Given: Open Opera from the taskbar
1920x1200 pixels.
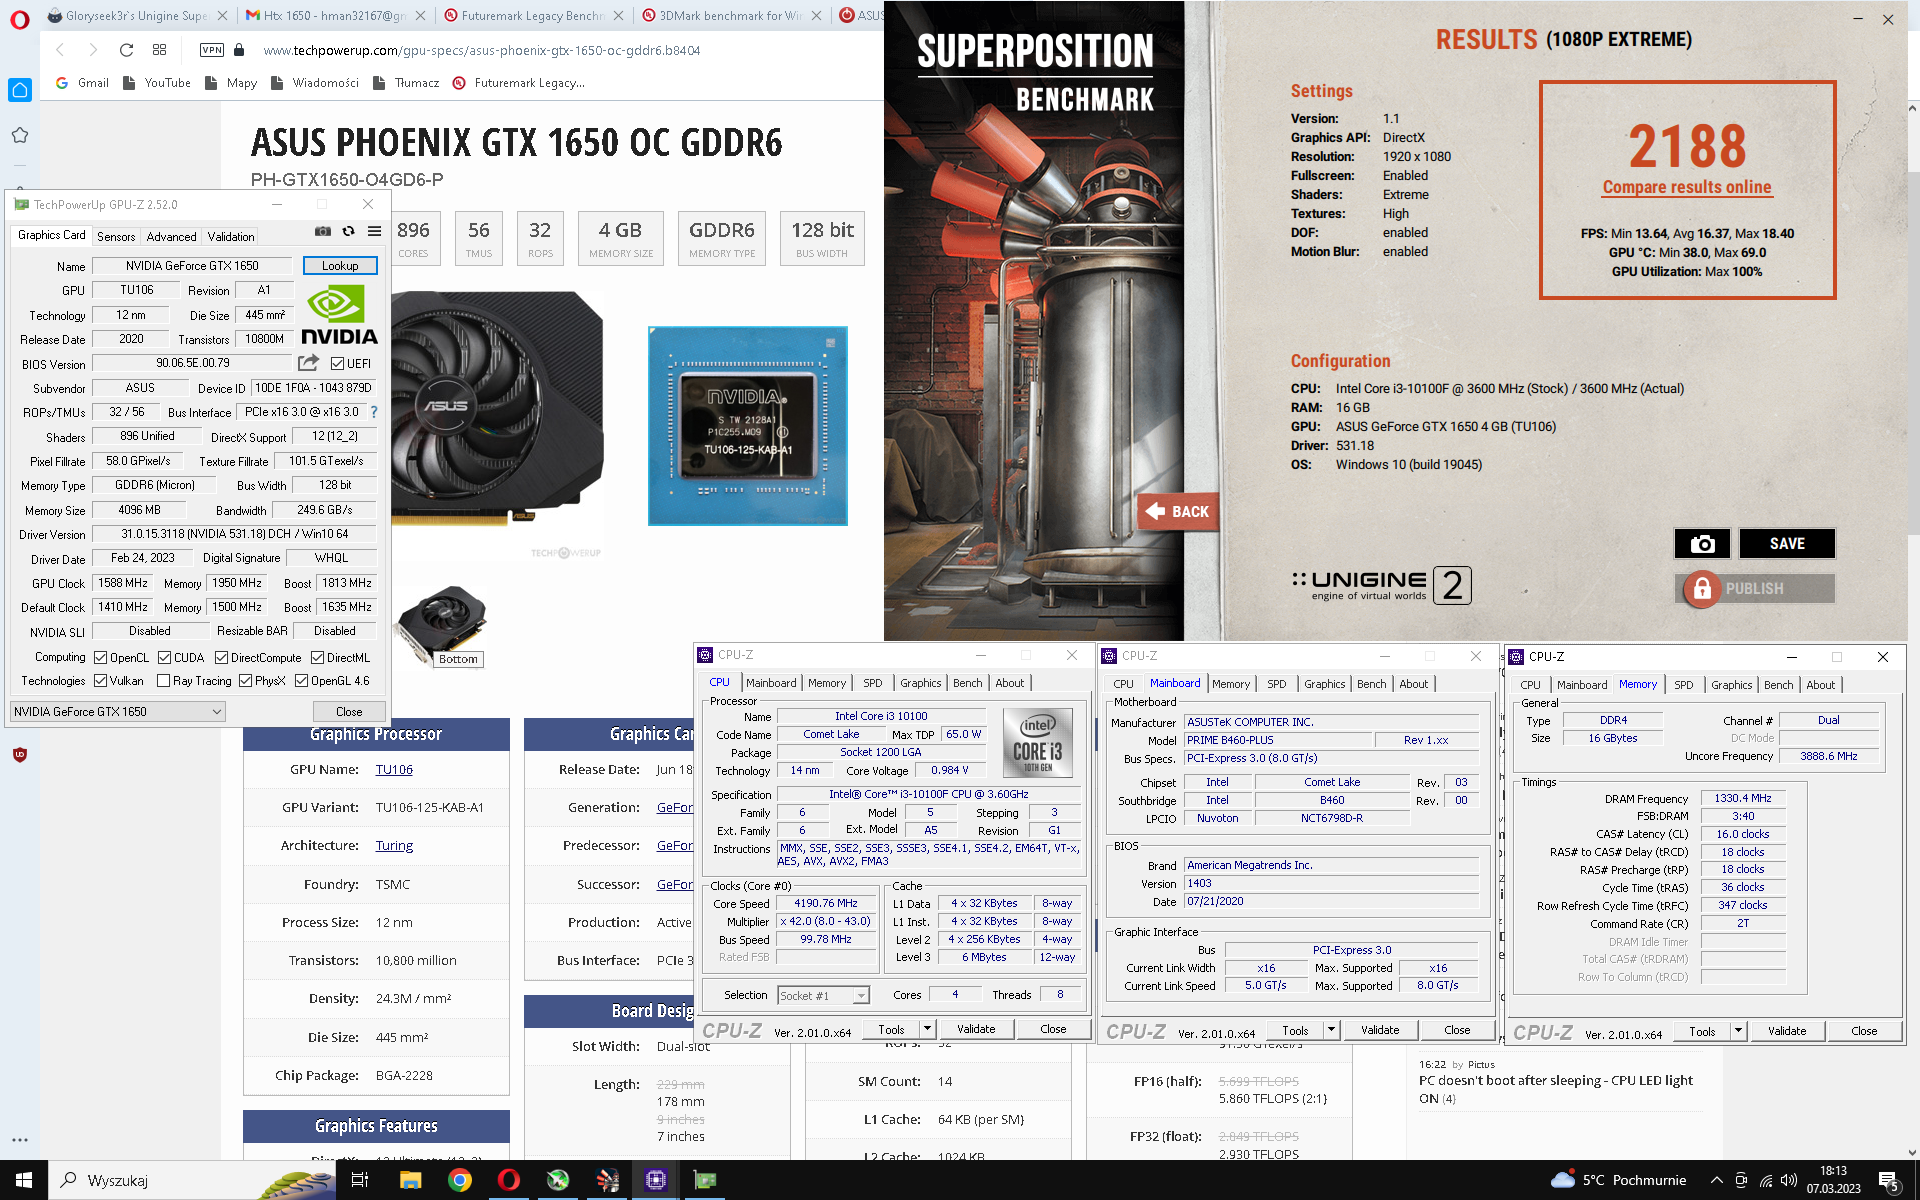Looking at the screenshot, I should pyautogui.click(x=509, y=1180).
